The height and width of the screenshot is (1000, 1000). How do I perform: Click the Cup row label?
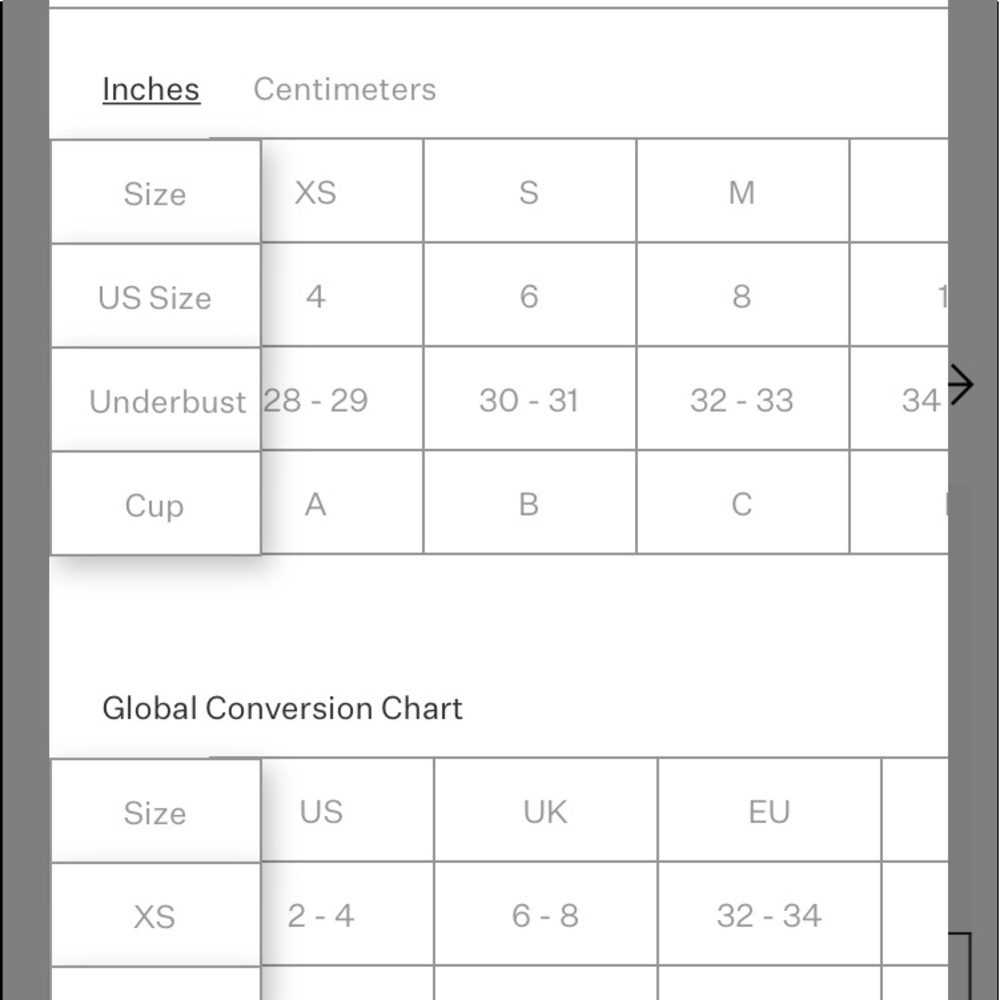tap(156, 504)
